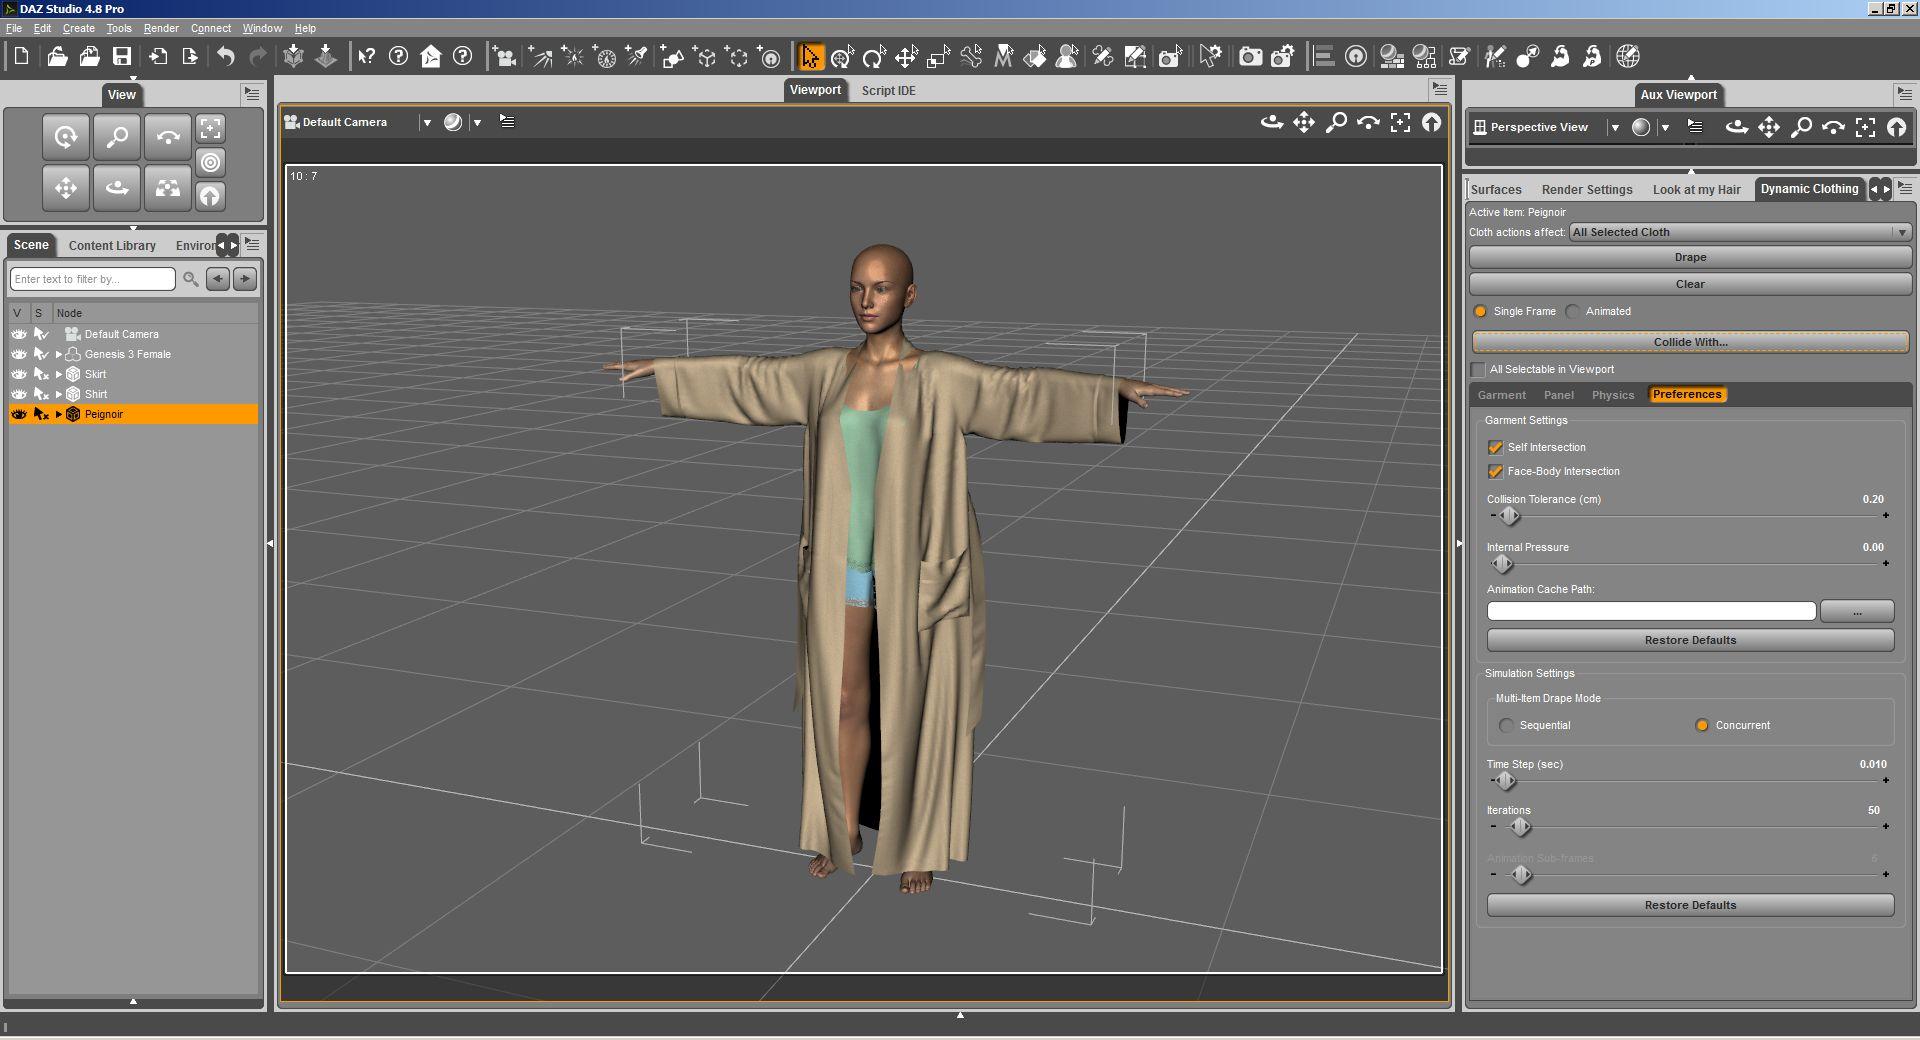Screen dimensions: 1920x1040
Task: Open the Default Camera dropdown arrow
Action: [427, 122]
